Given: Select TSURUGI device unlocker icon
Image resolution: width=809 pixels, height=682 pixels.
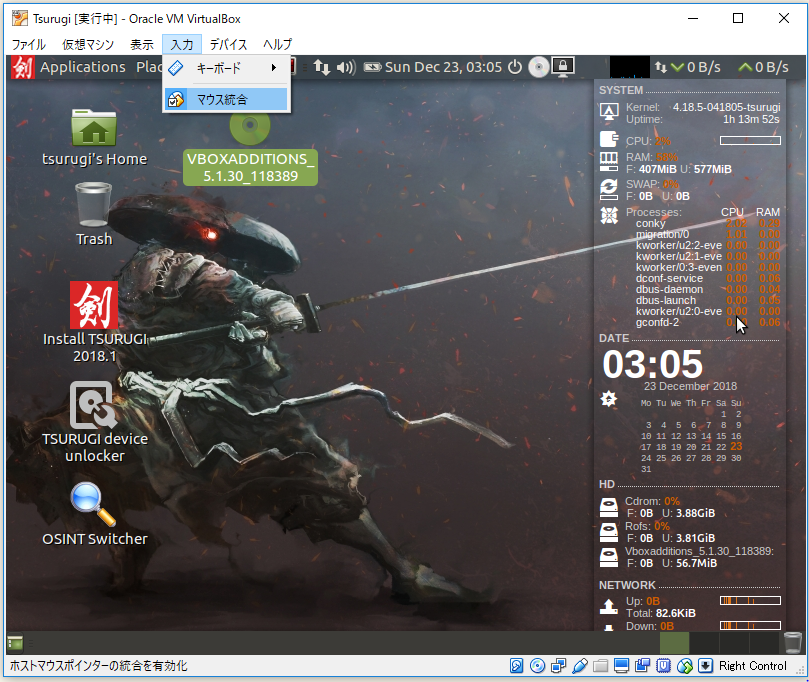Looking at the screenshot, I should click(94, 422).
